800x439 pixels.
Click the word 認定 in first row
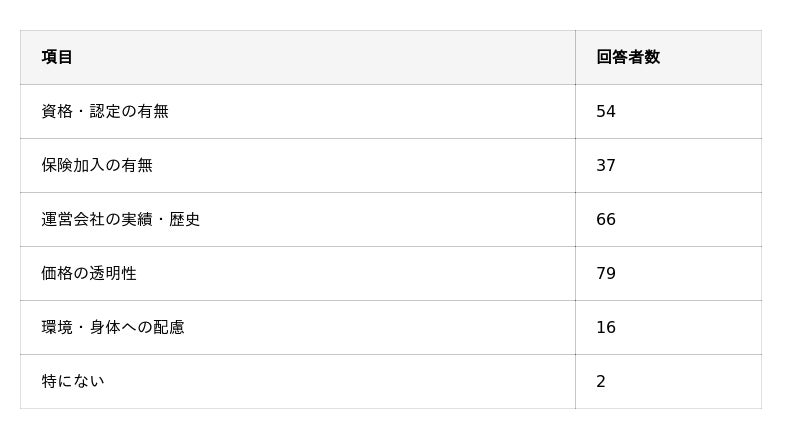(105, 111)
